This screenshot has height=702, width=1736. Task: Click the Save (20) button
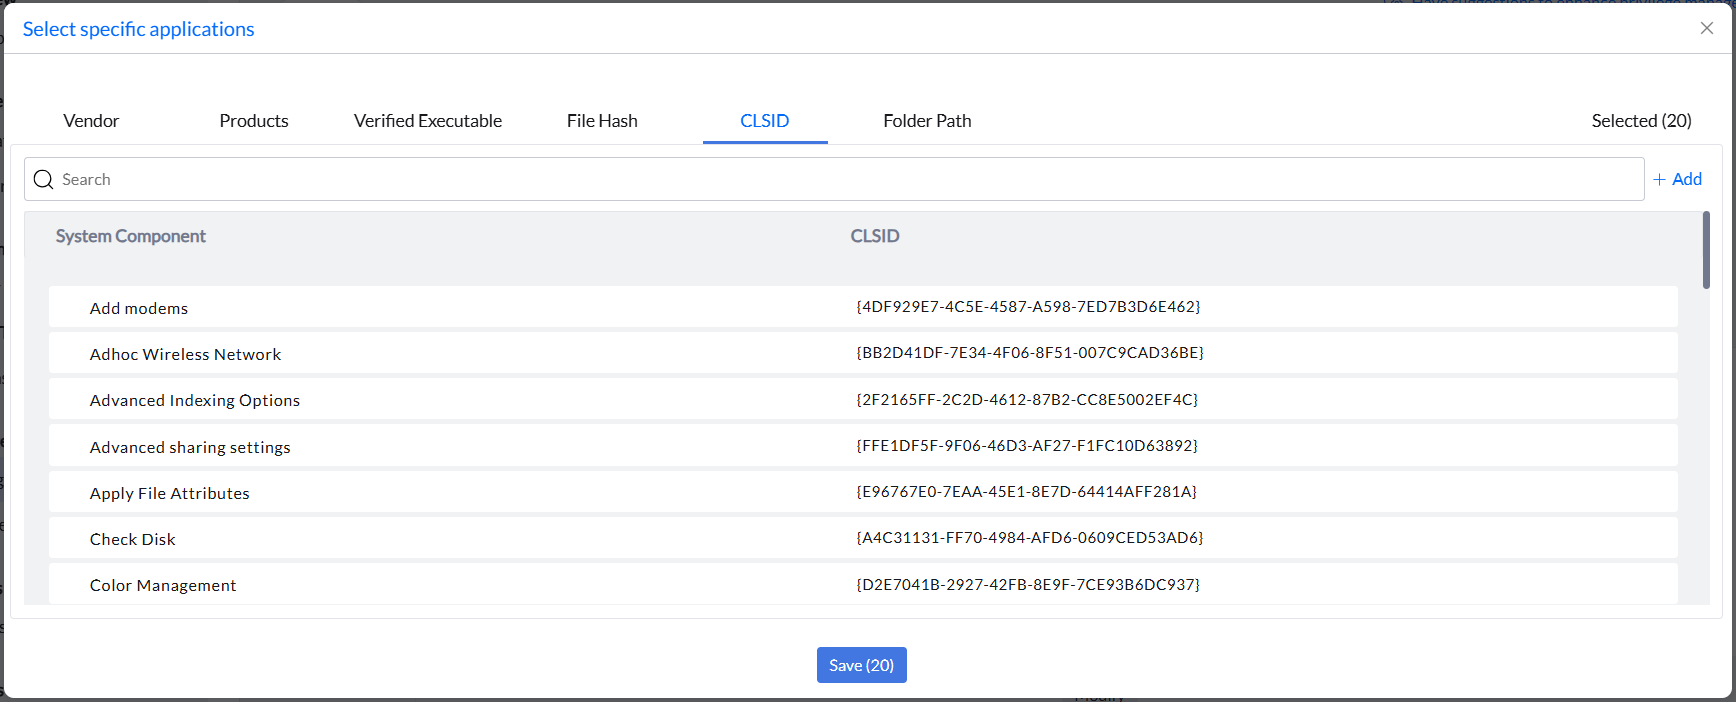click(x=862, y=665)
